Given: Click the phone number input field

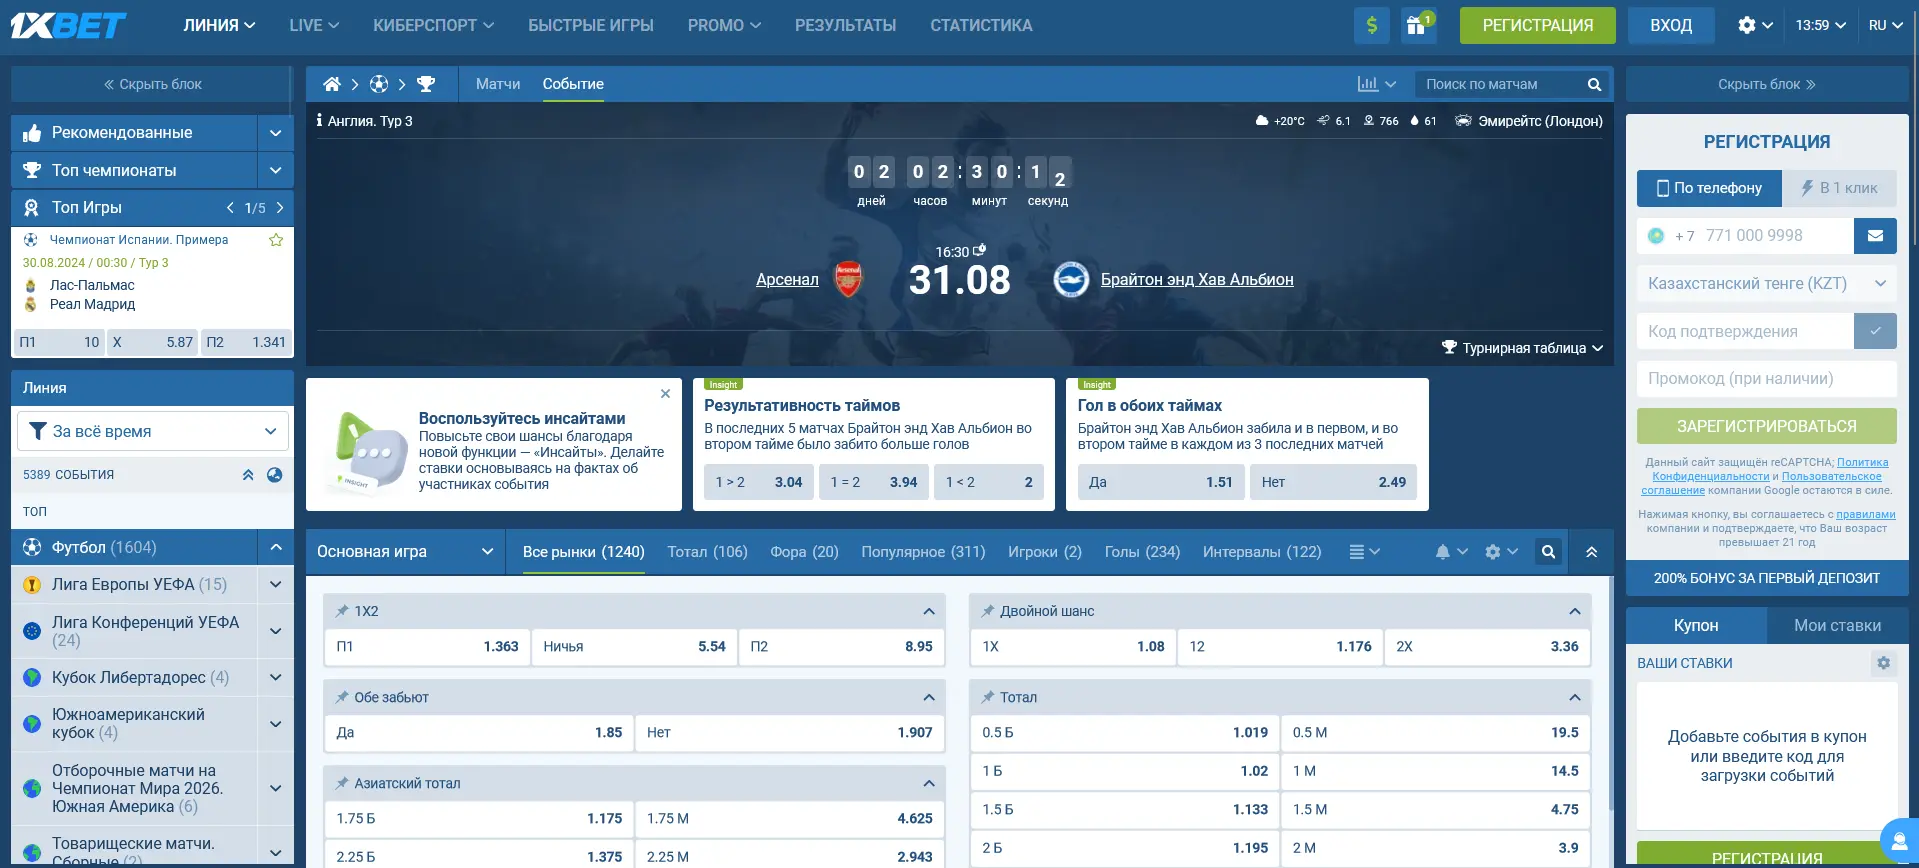Looking at the screenshot, I should pos(1745,236).
